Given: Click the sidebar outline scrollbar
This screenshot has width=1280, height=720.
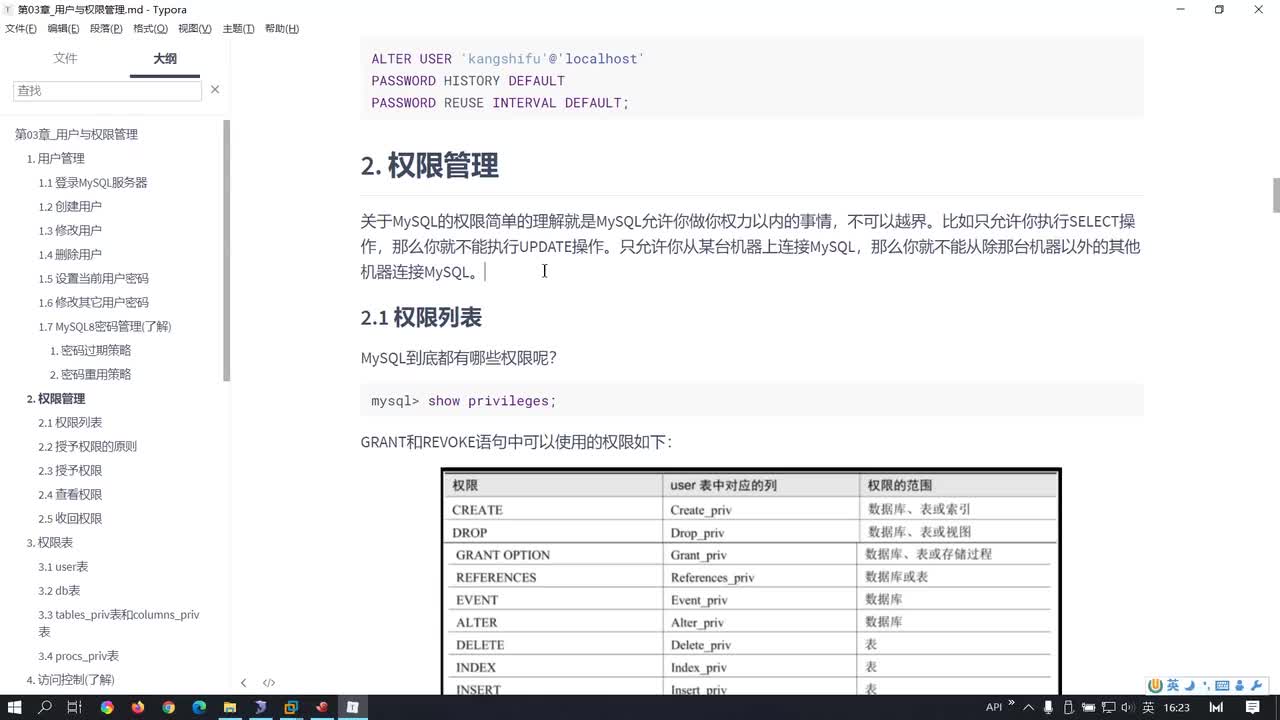Looking at the screenshot, I should pyautogui.click(x=227, y=250).
